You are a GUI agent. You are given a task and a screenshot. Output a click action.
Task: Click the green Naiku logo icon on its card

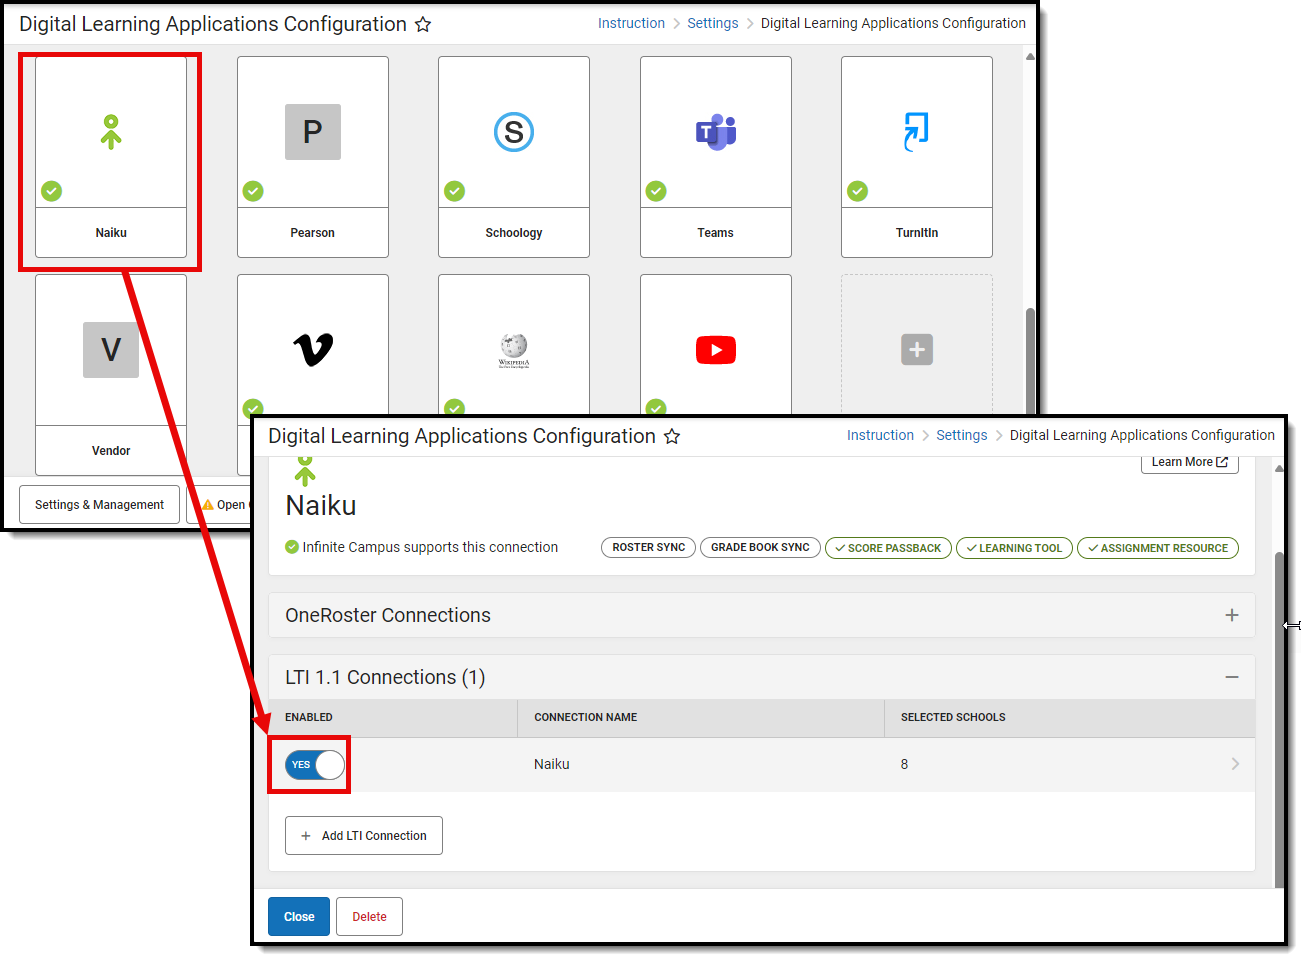(111, 132)
